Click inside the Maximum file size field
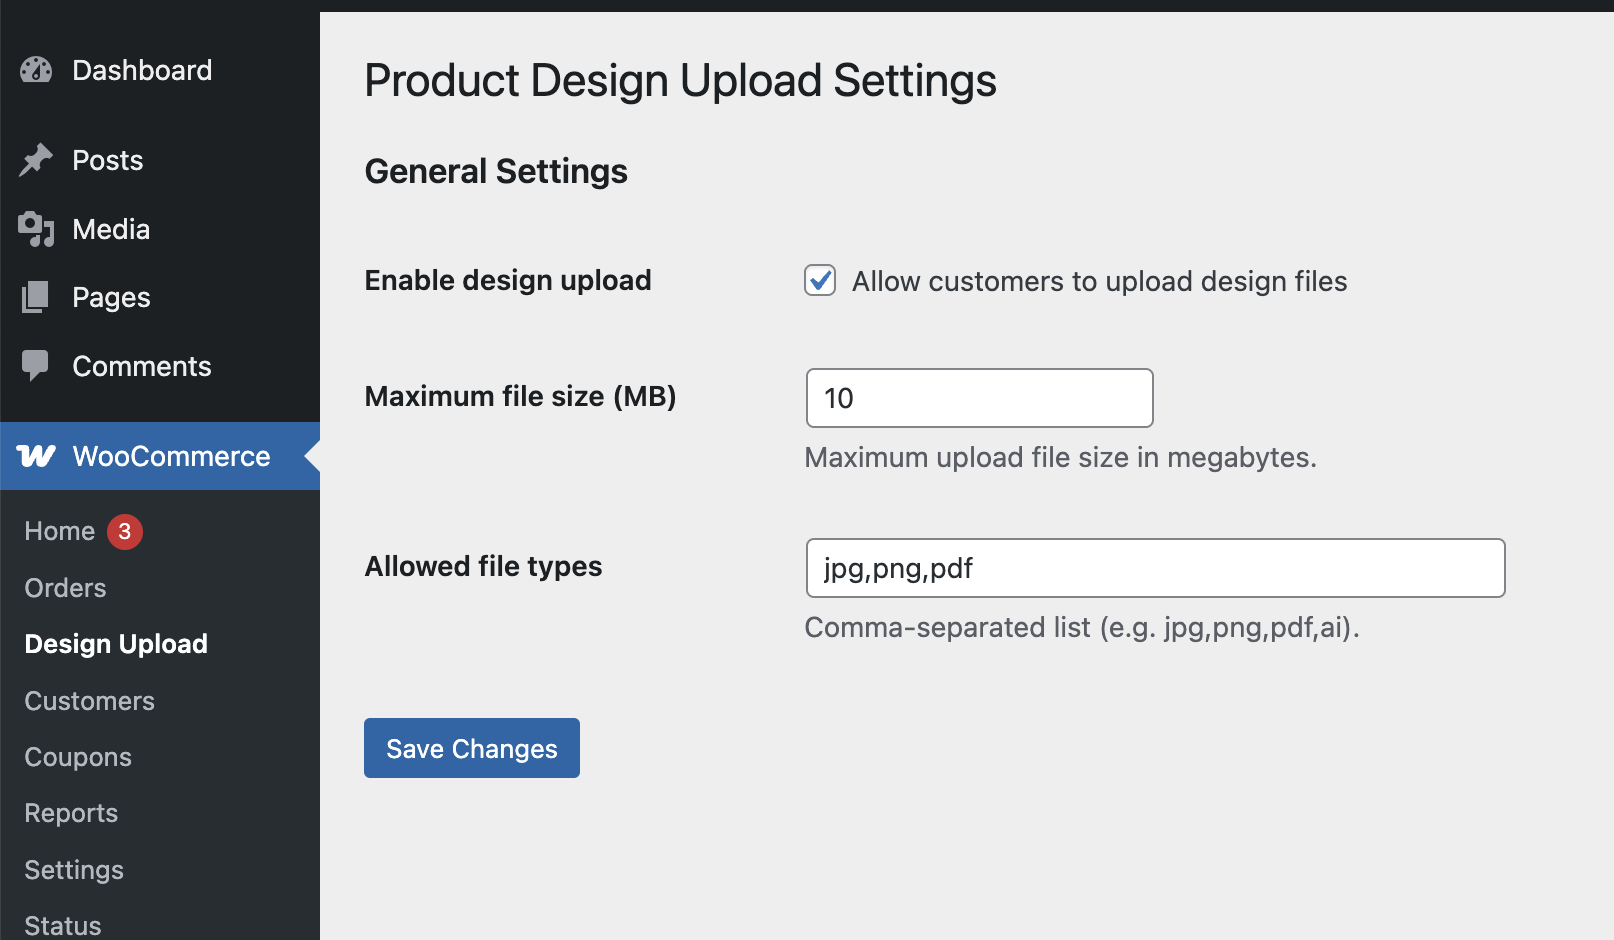 [x=978, y=398]
